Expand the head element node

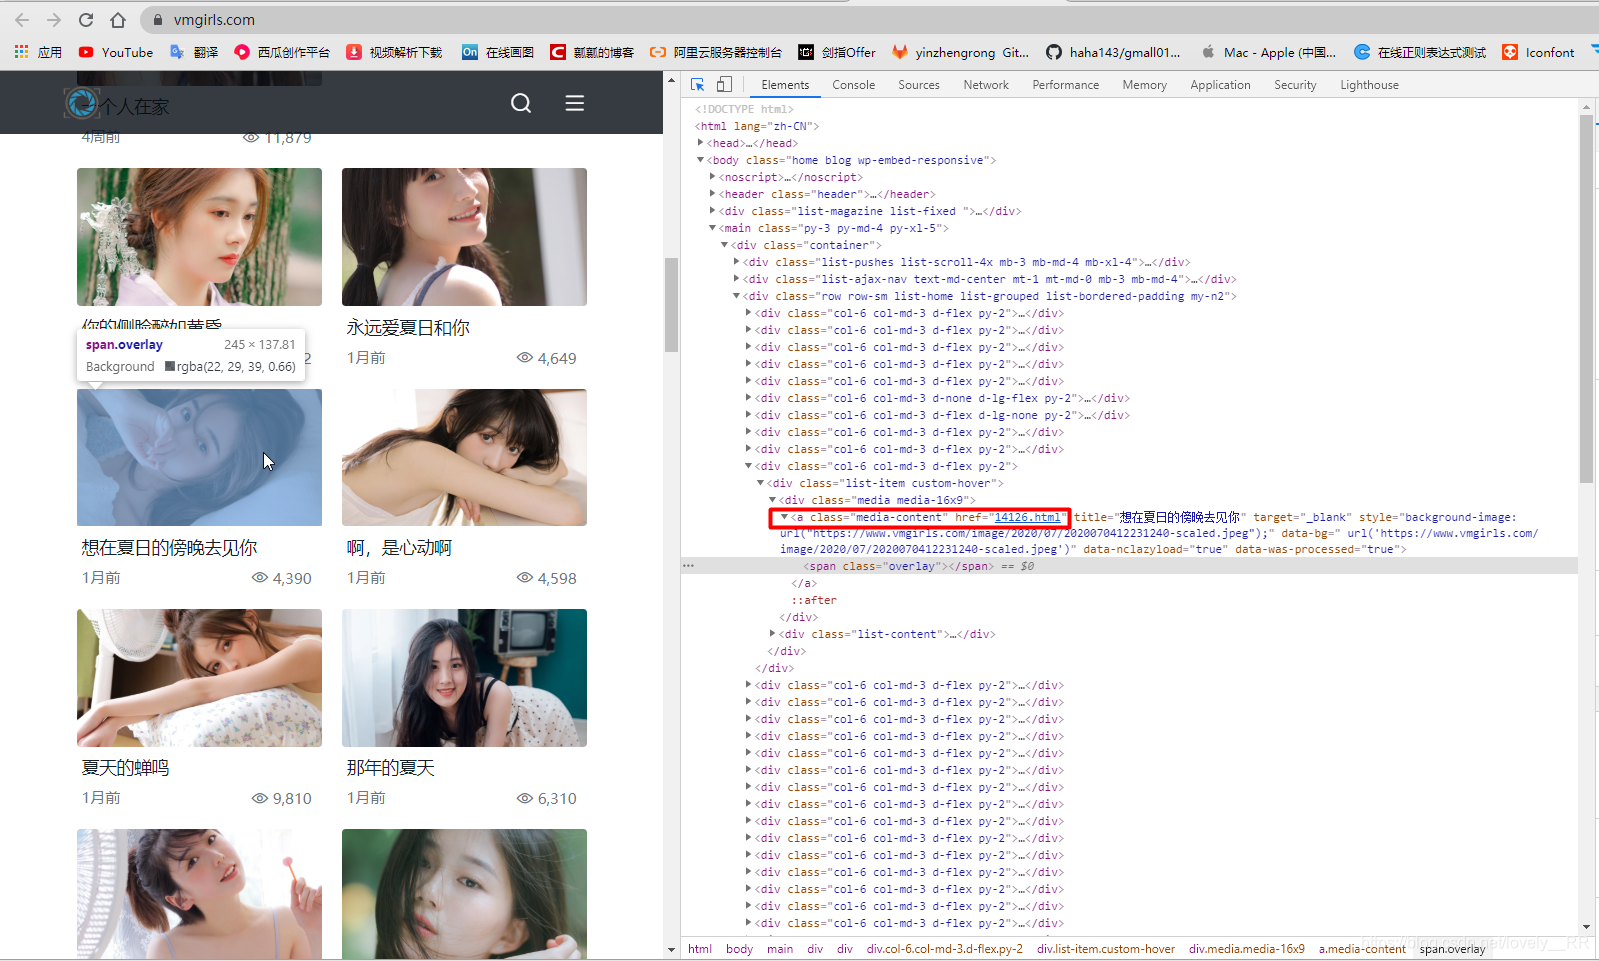[700, 143]
